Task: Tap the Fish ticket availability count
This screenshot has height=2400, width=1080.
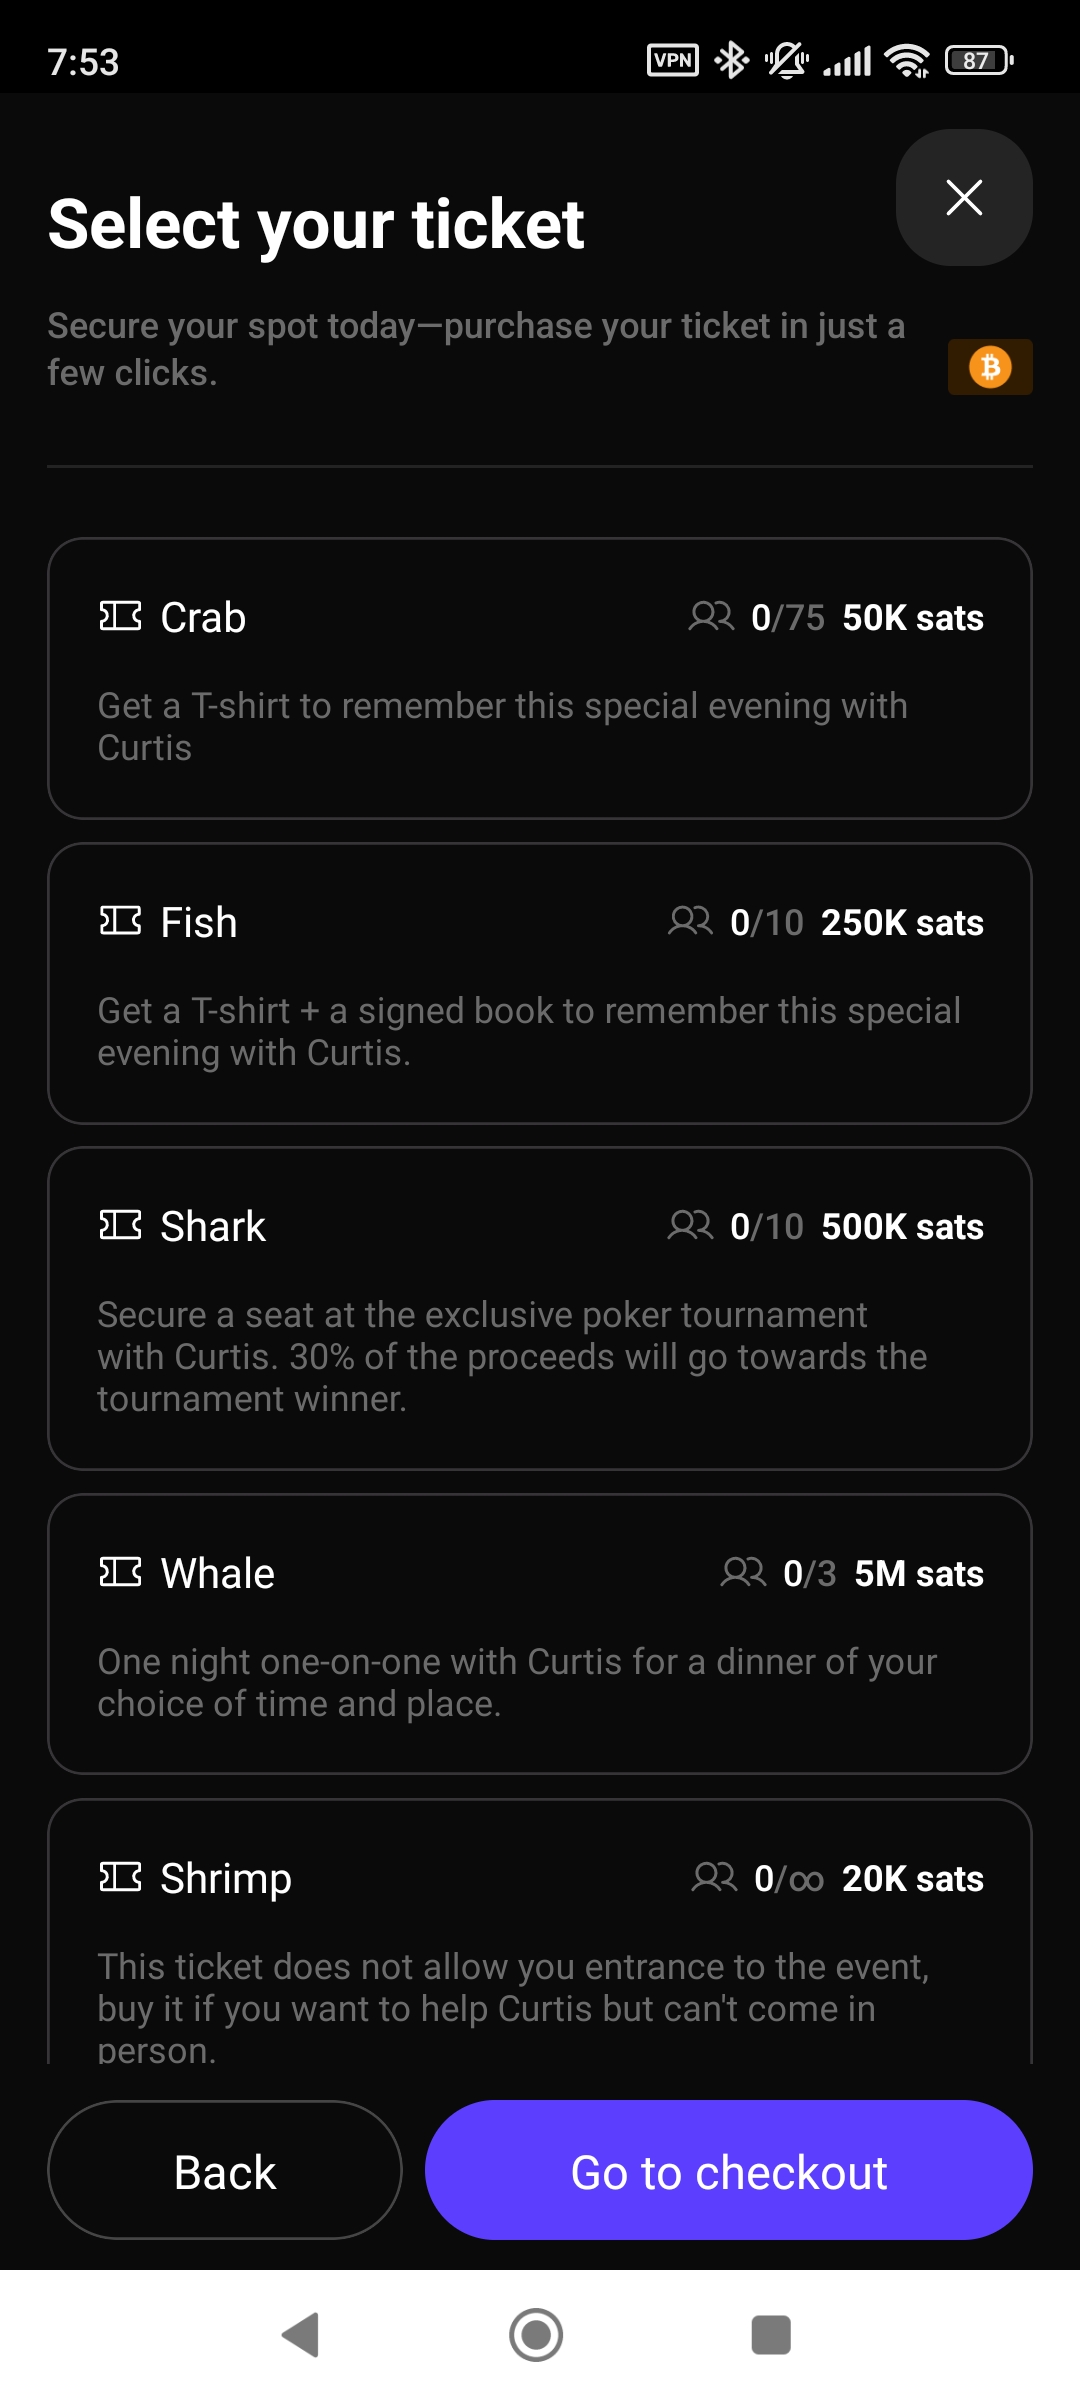Action: tap(766, 922)
